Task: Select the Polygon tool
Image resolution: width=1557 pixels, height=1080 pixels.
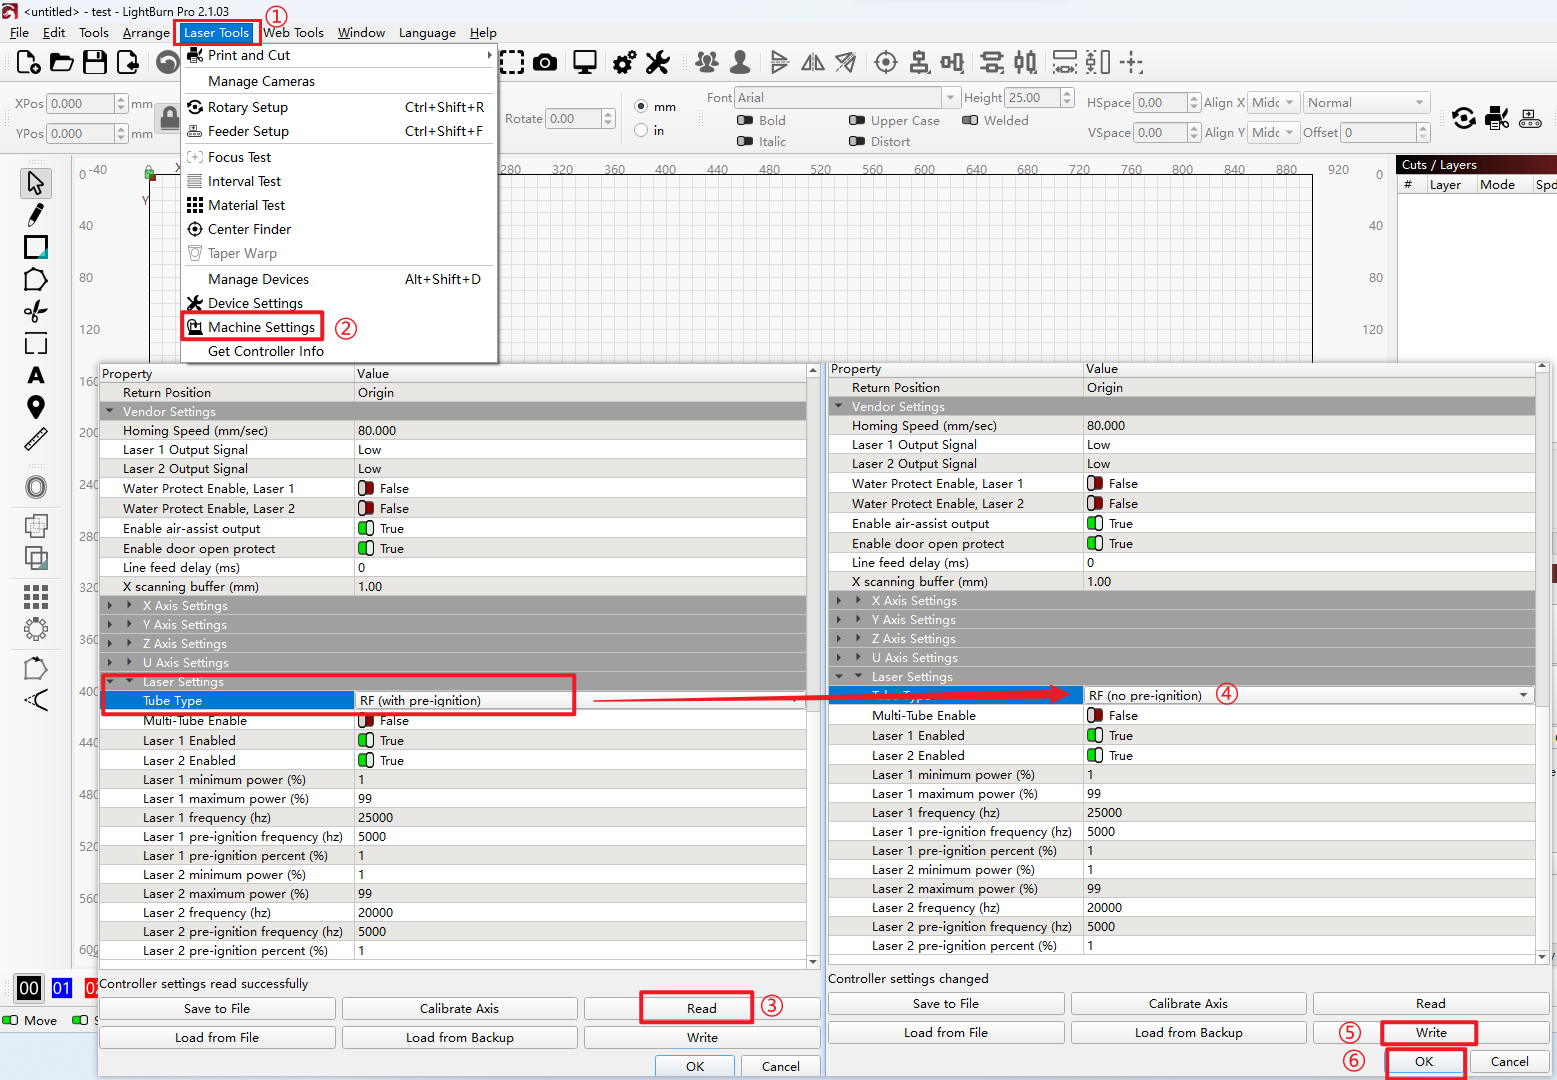Action: [36, 279]
